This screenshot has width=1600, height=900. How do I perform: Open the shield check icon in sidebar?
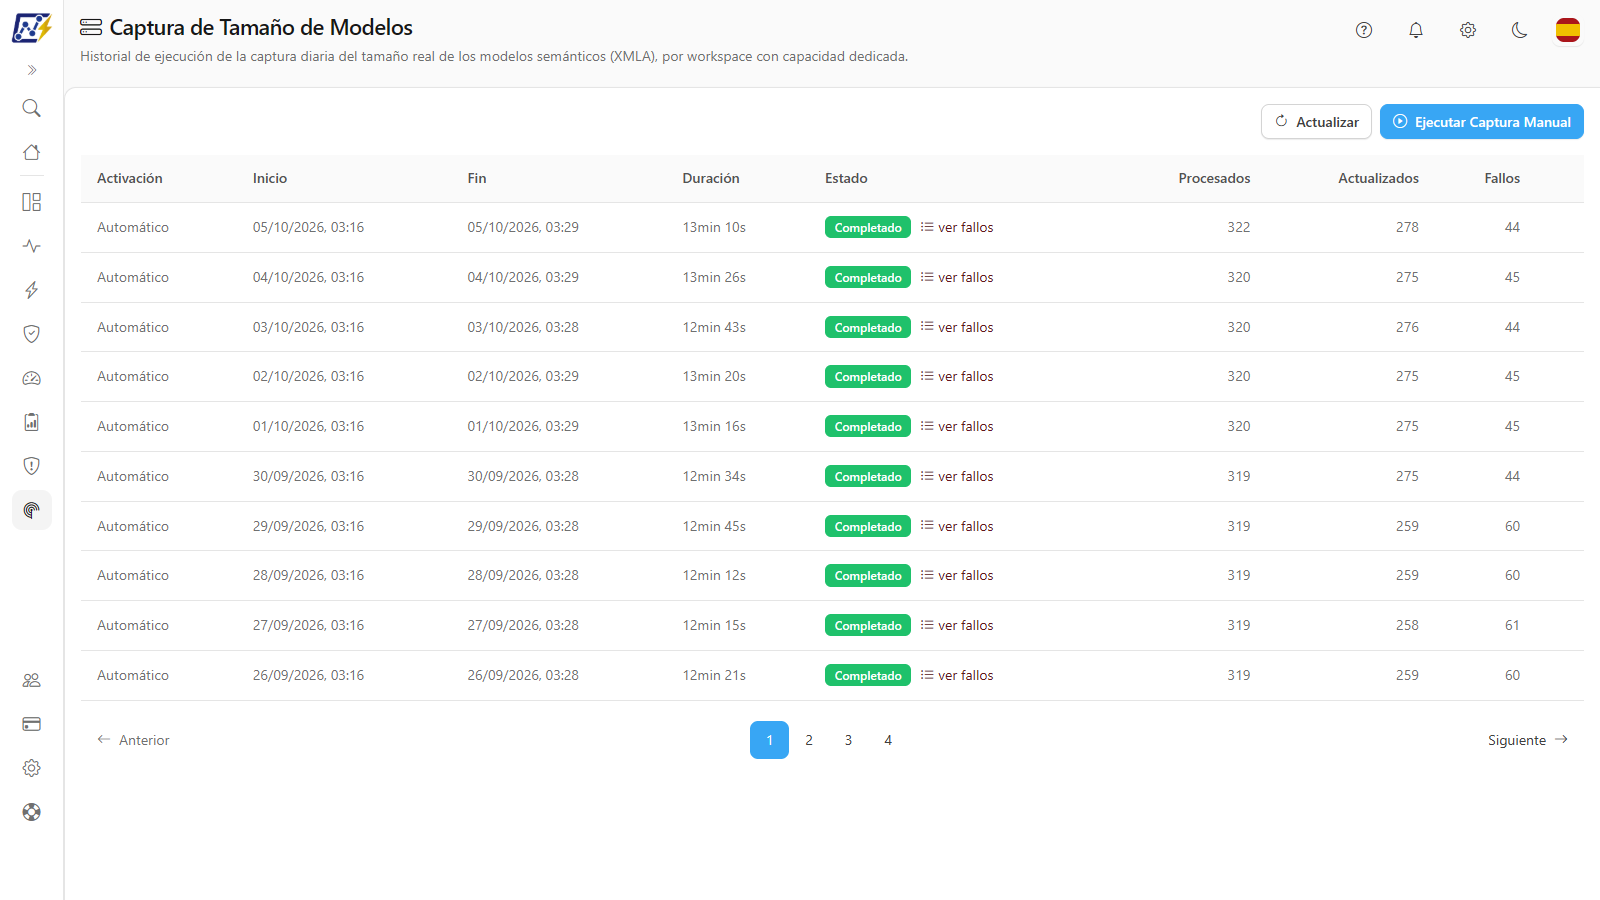click(32, 334)
